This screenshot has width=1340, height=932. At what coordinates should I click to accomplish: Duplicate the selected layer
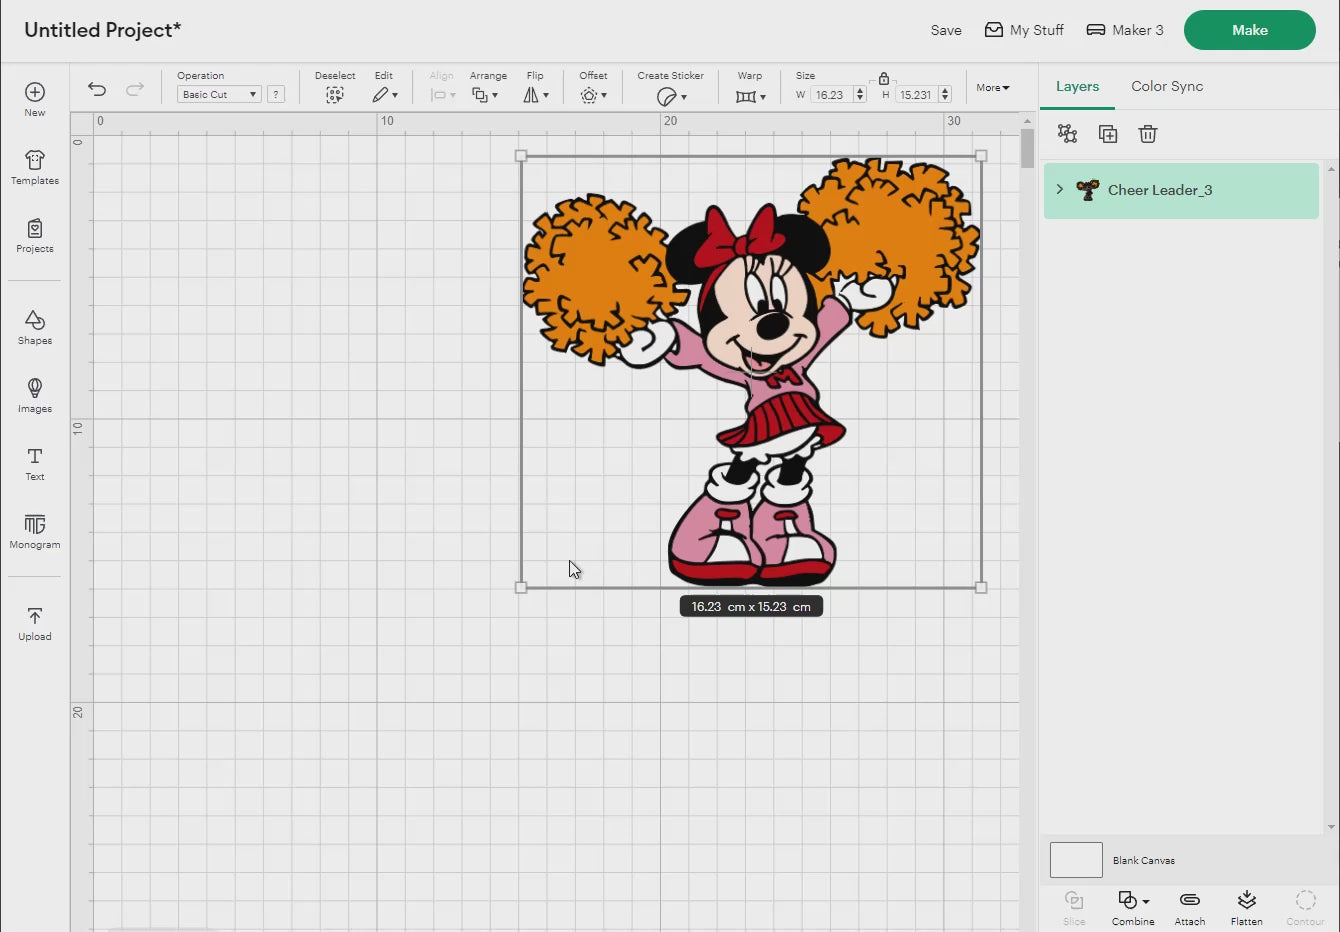pos(1108,134)
